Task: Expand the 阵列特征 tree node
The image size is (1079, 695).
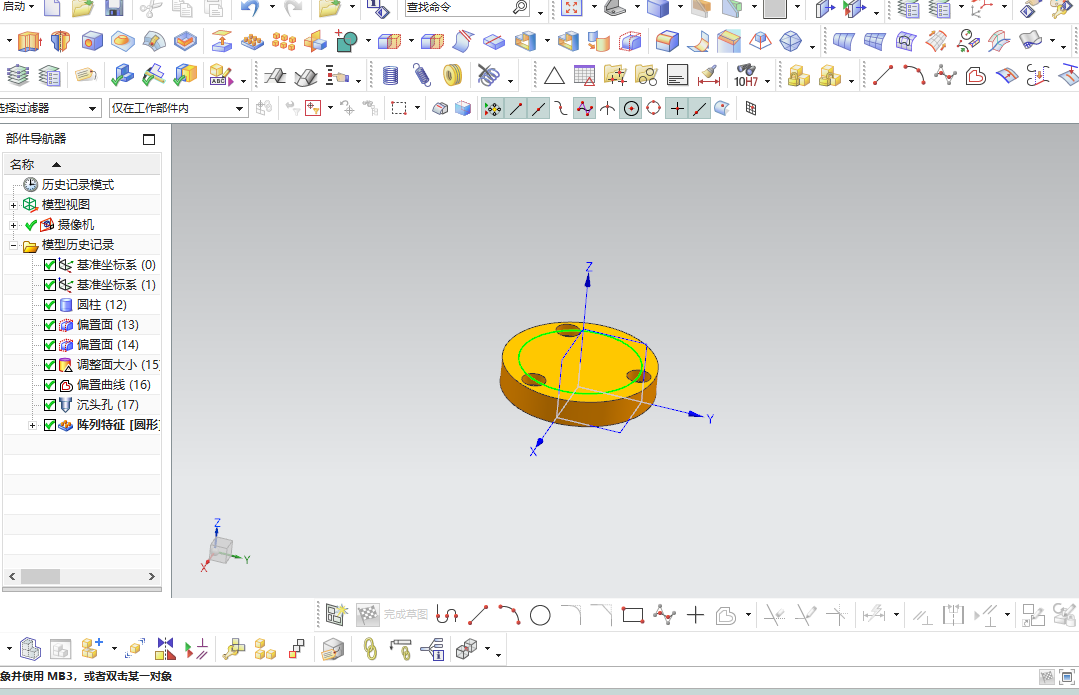Action: 32,425
